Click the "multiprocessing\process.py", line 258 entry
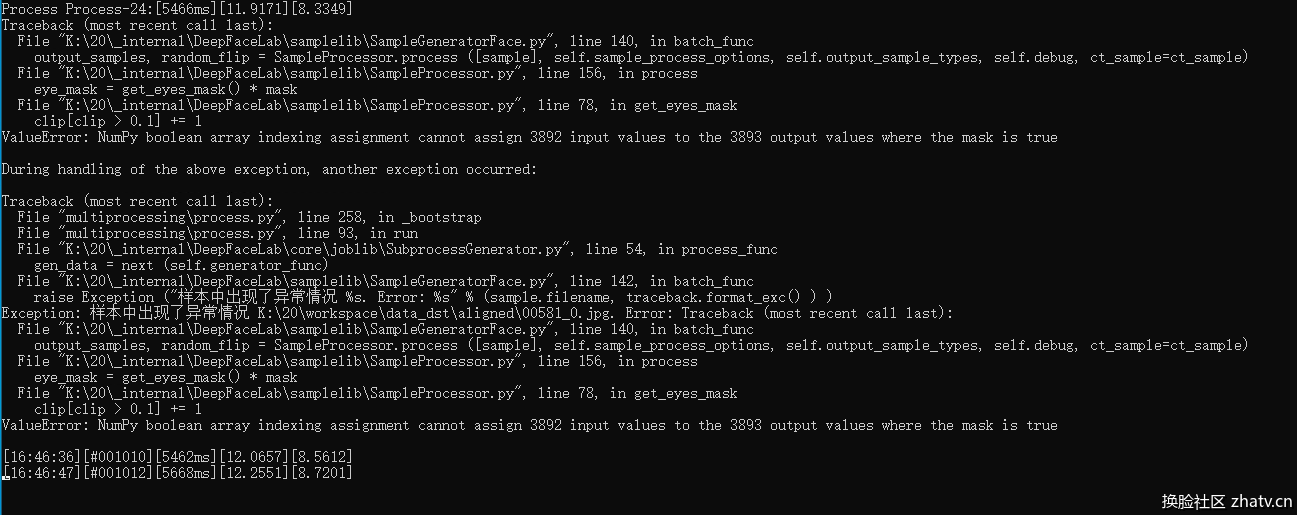1297x515 pixels. click(249, 217)
